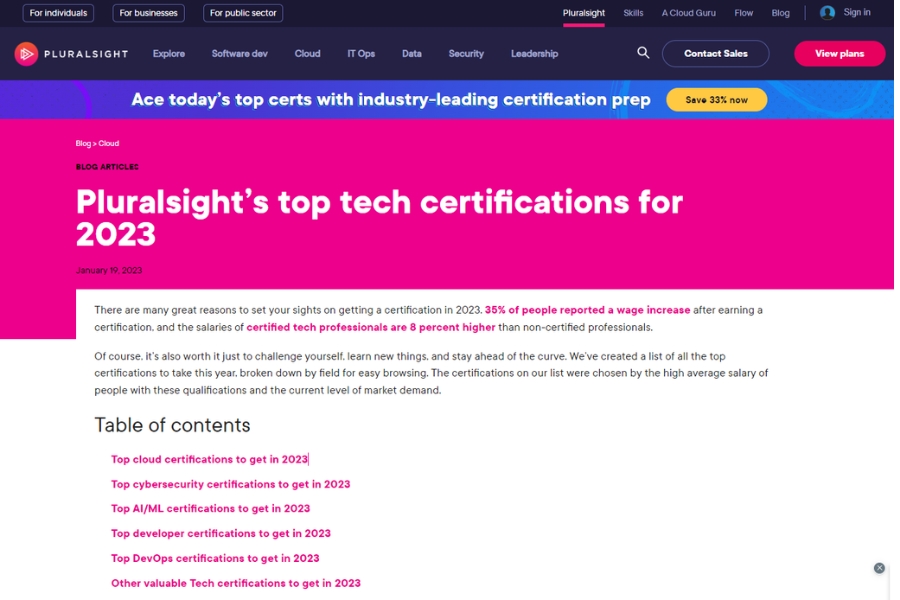This screenshot has width=900, height=600.
Task: Jump to Top cybersecurity certifications section
Action: pos(230,484)
